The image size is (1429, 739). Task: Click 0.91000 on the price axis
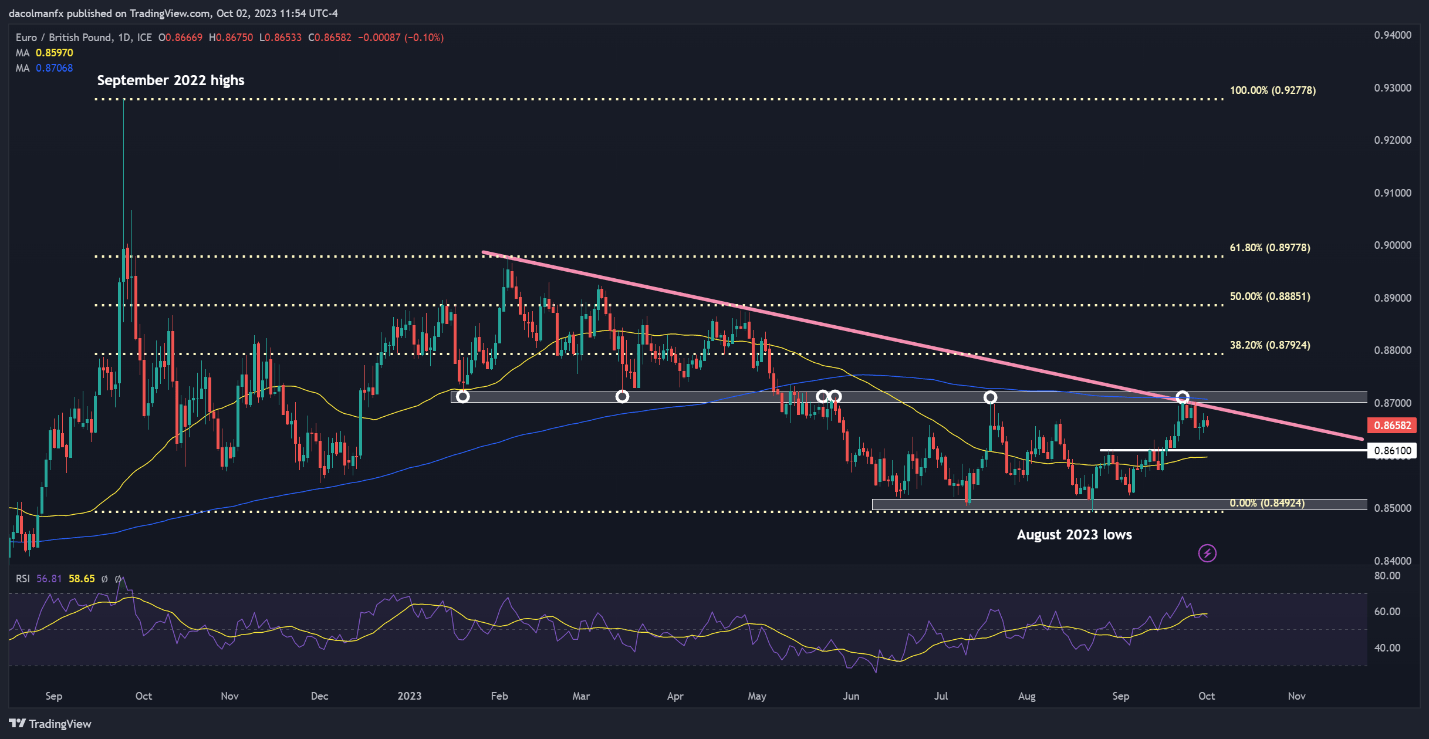click(1391, 193)
